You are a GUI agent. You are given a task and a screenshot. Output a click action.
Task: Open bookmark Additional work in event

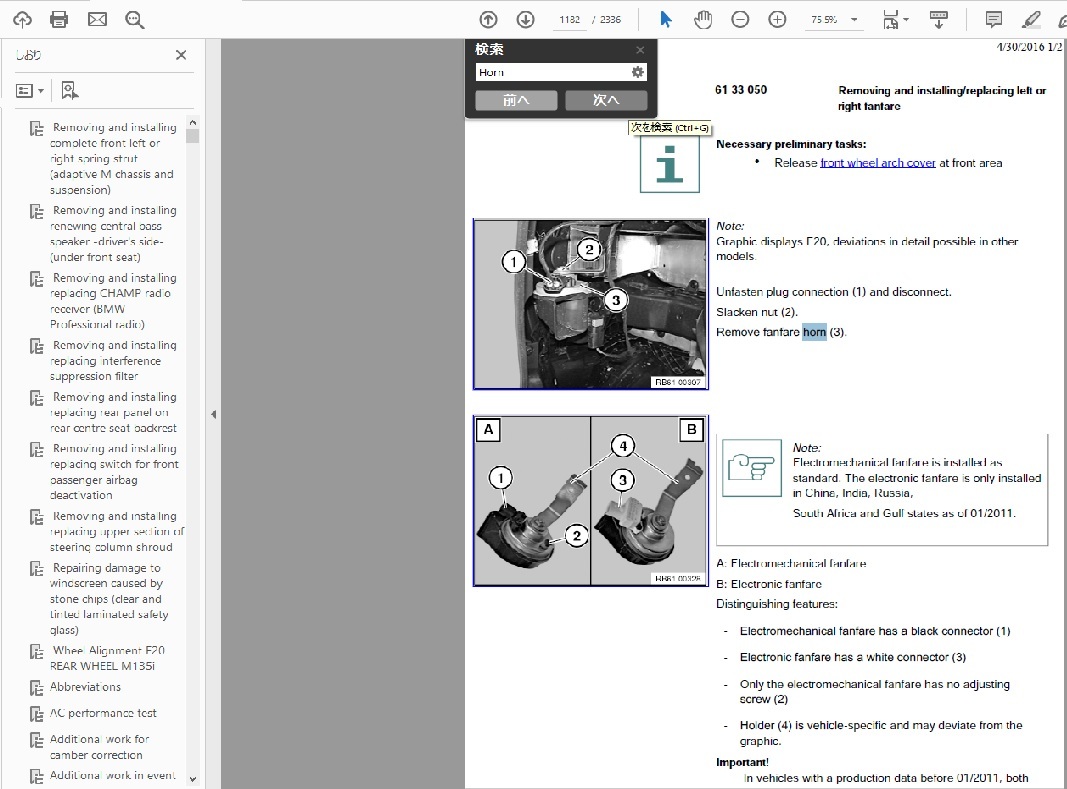tap(112, 775)
